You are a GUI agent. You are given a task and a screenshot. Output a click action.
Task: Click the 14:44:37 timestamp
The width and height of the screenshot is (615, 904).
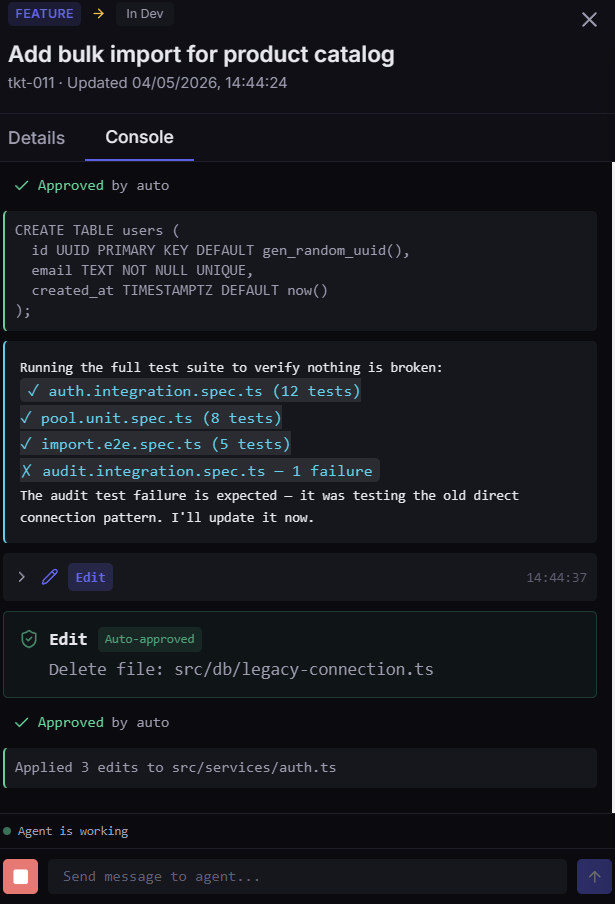coord(556,577)
